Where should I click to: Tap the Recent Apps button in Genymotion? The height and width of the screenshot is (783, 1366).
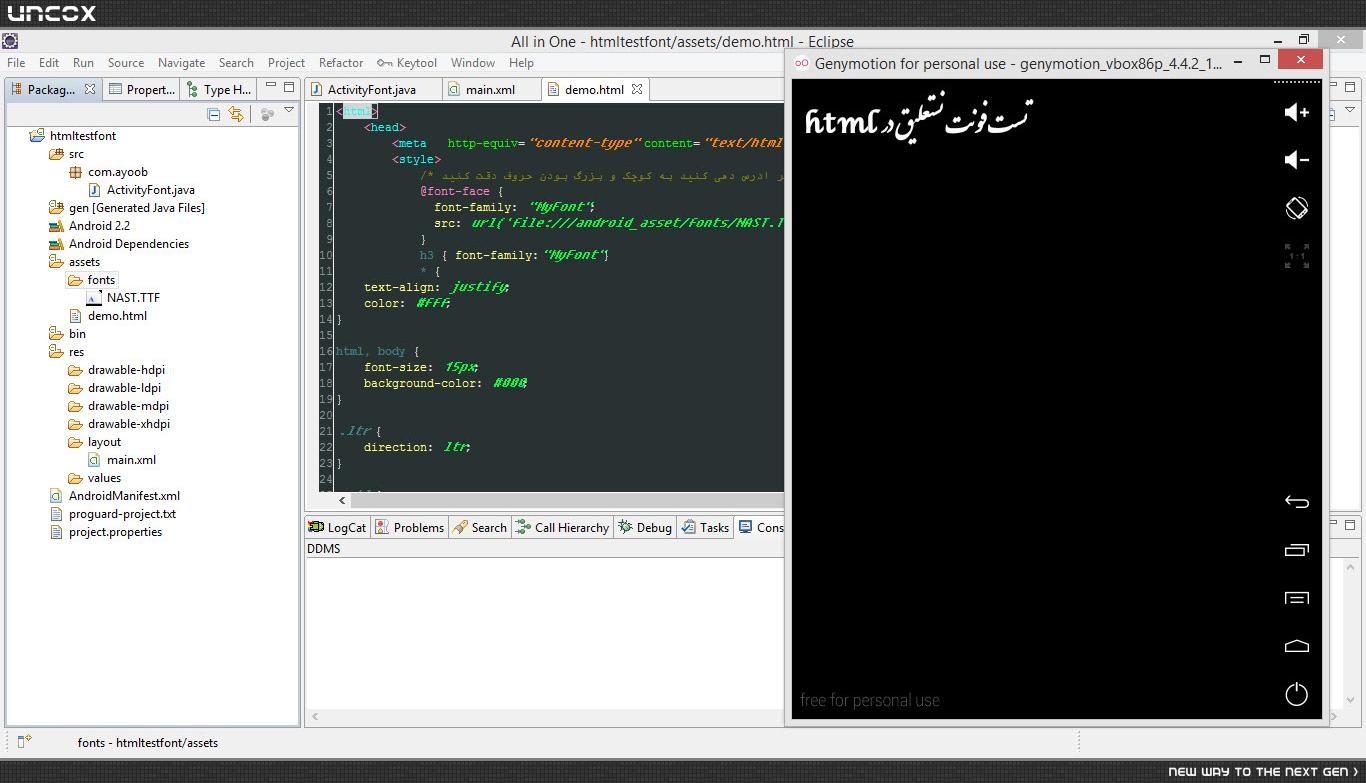pos(1296,550)
